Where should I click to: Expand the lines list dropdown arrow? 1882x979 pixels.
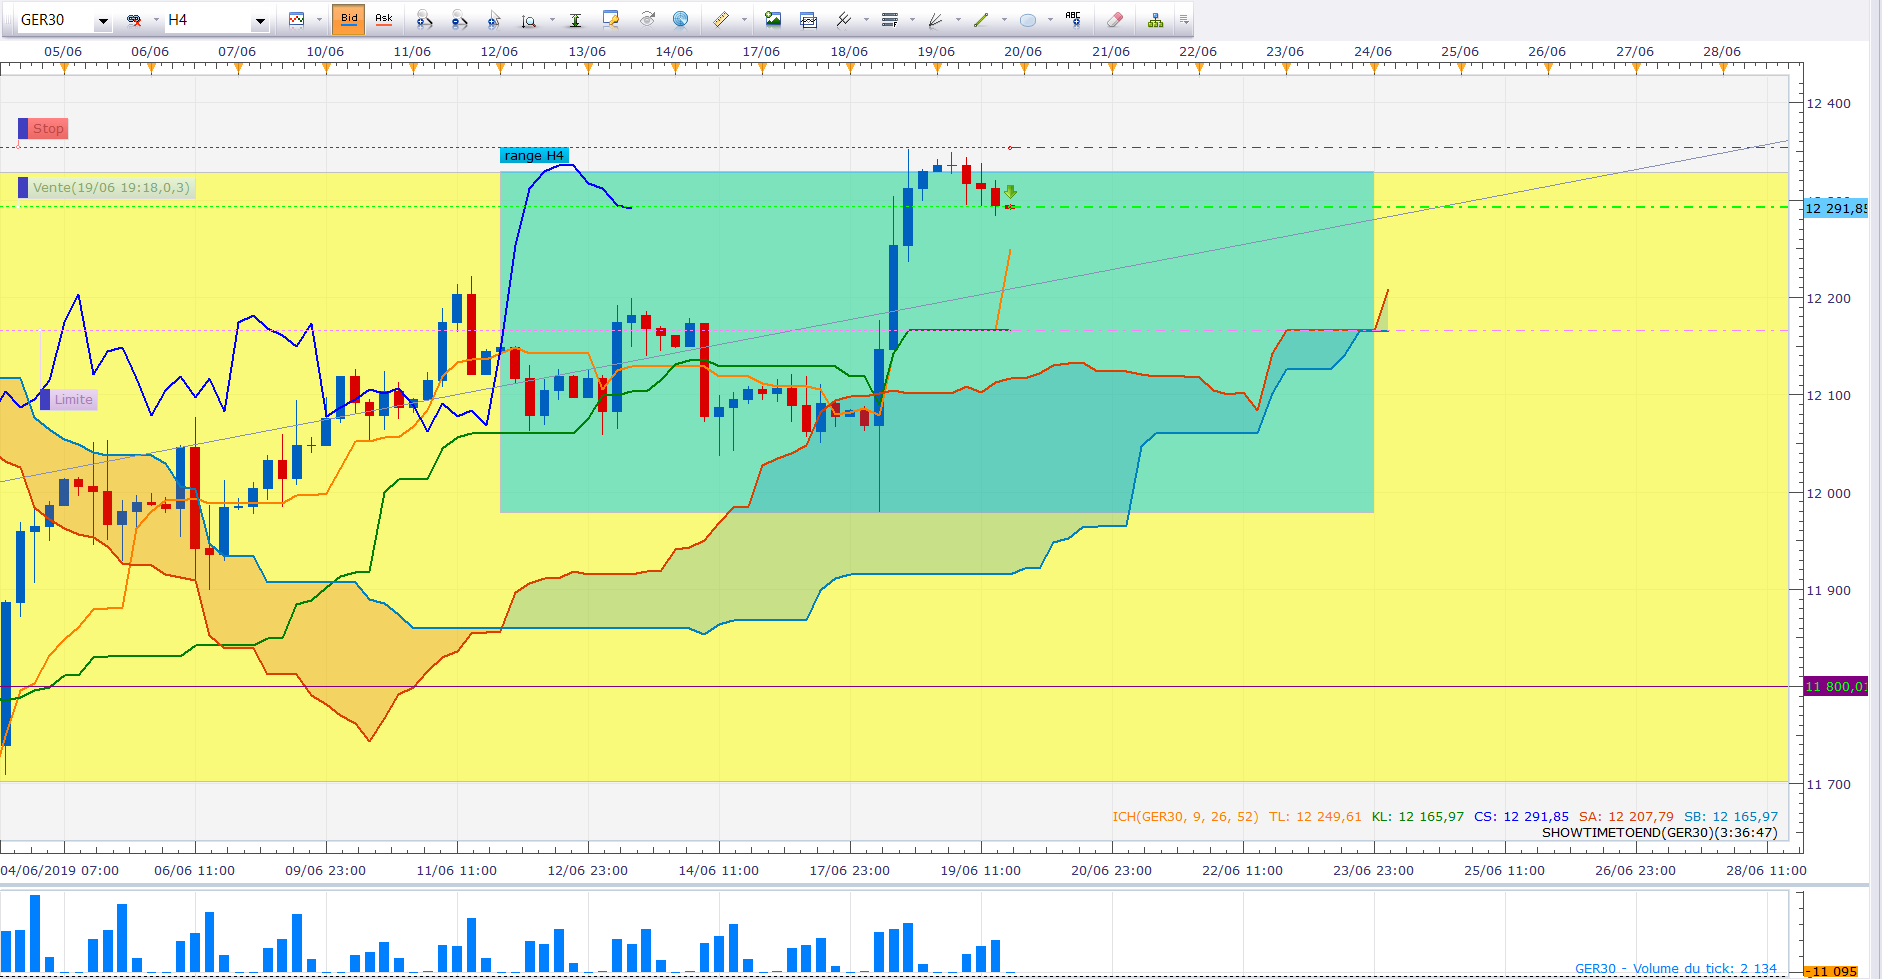912,20
